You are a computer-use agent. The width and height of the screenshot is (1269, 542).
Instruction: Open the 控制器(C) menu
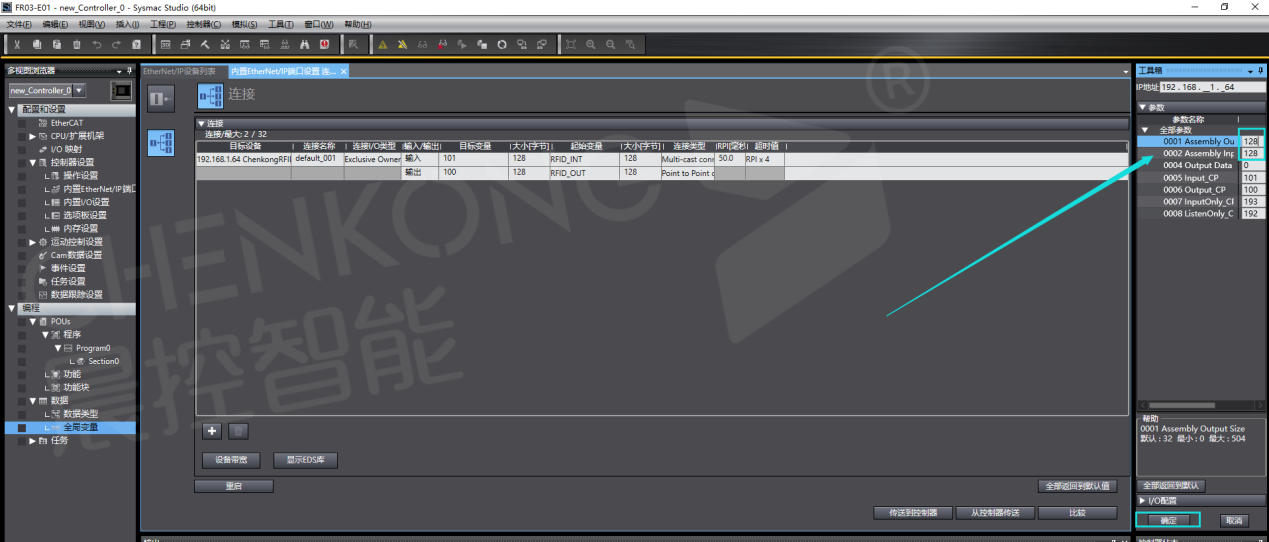pyautogui.click(x=204, y=24)
